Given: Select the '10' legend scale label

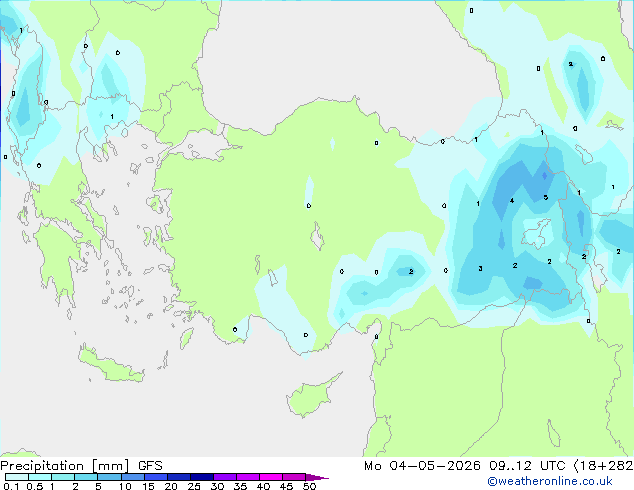Looking at the screenshot, I should click(x=125, y=486).
